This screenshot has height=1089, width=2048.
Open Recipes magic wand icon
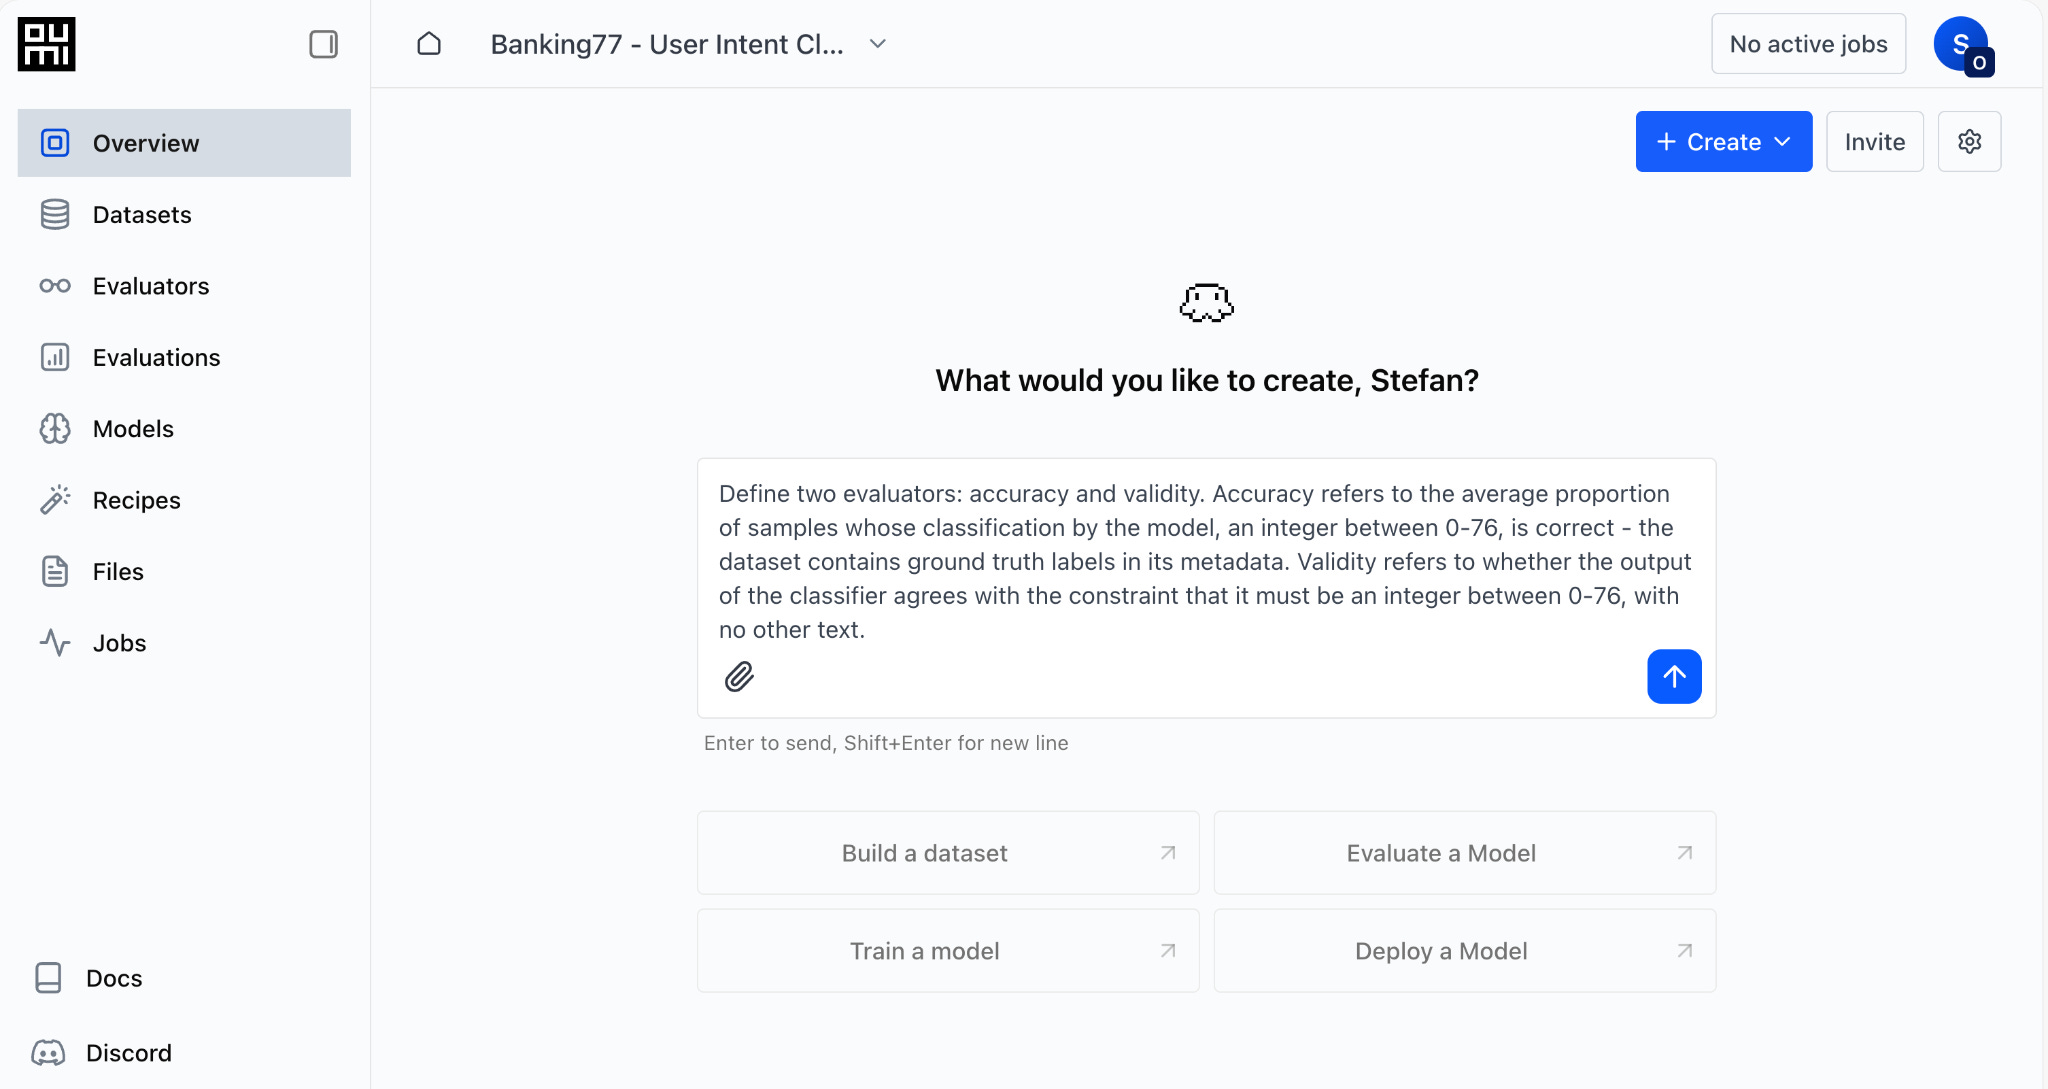(55, 500)
